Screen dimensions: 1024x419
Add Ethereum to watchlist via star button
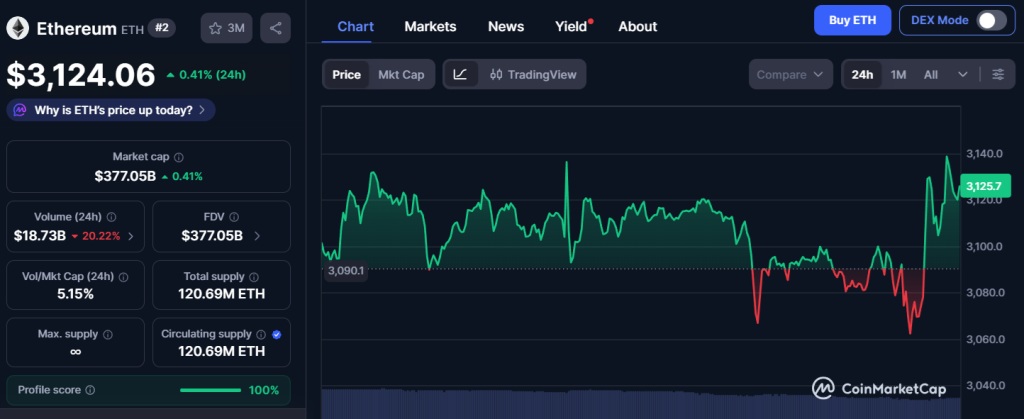coord(227,28)
